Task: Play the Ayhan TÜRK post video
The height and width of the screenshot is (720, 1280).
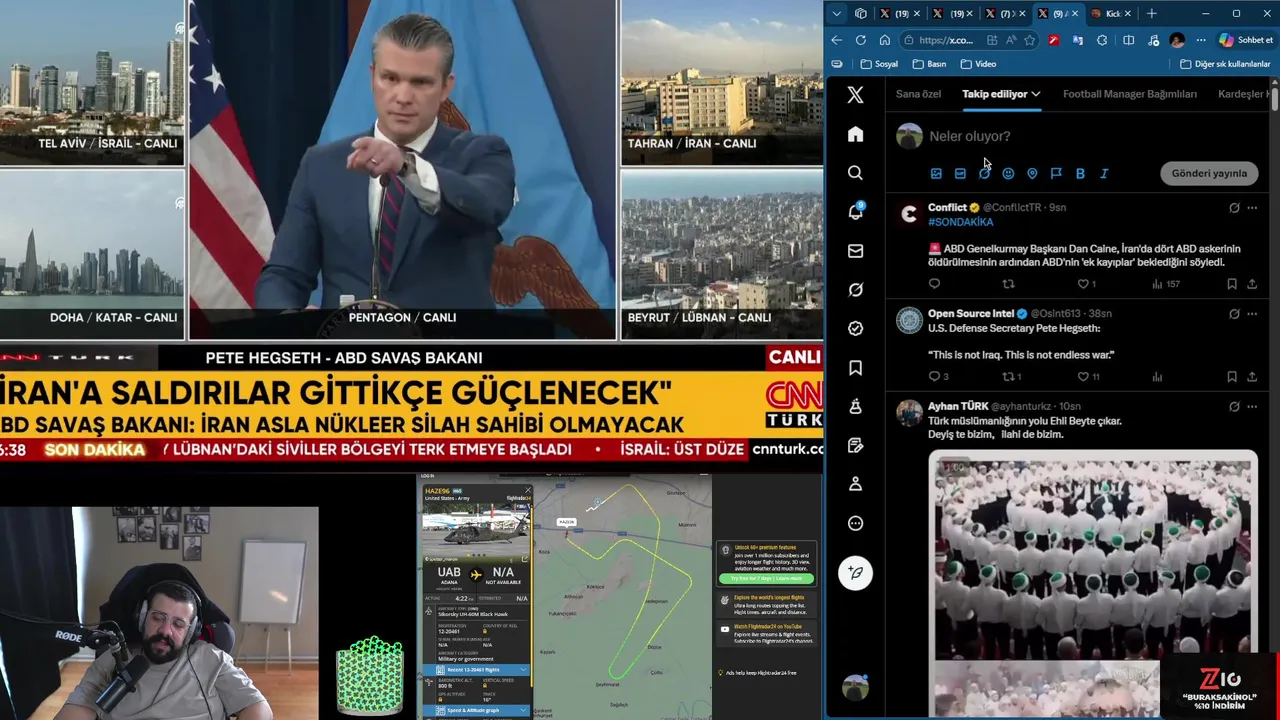Action: [x=1093, y=555]
